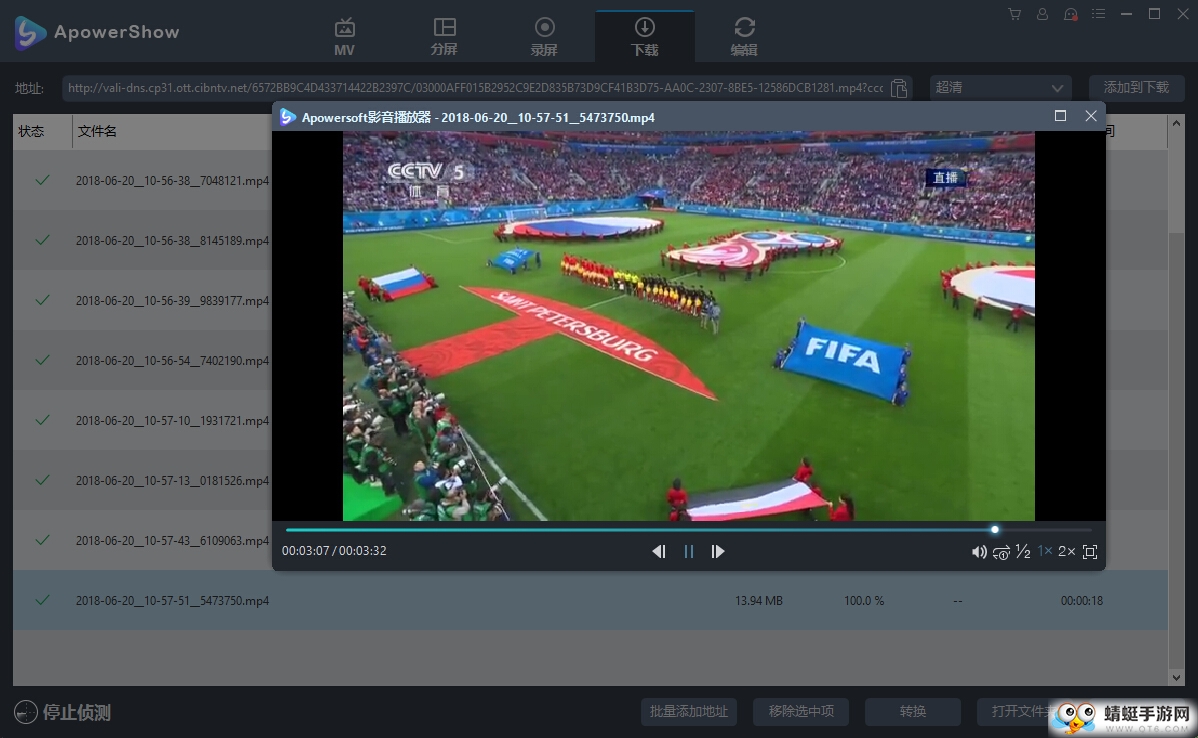The image size is (1198, 738).
Task: Click the checkmark status of 7048121.mp4
Action: tap(42, 180)
